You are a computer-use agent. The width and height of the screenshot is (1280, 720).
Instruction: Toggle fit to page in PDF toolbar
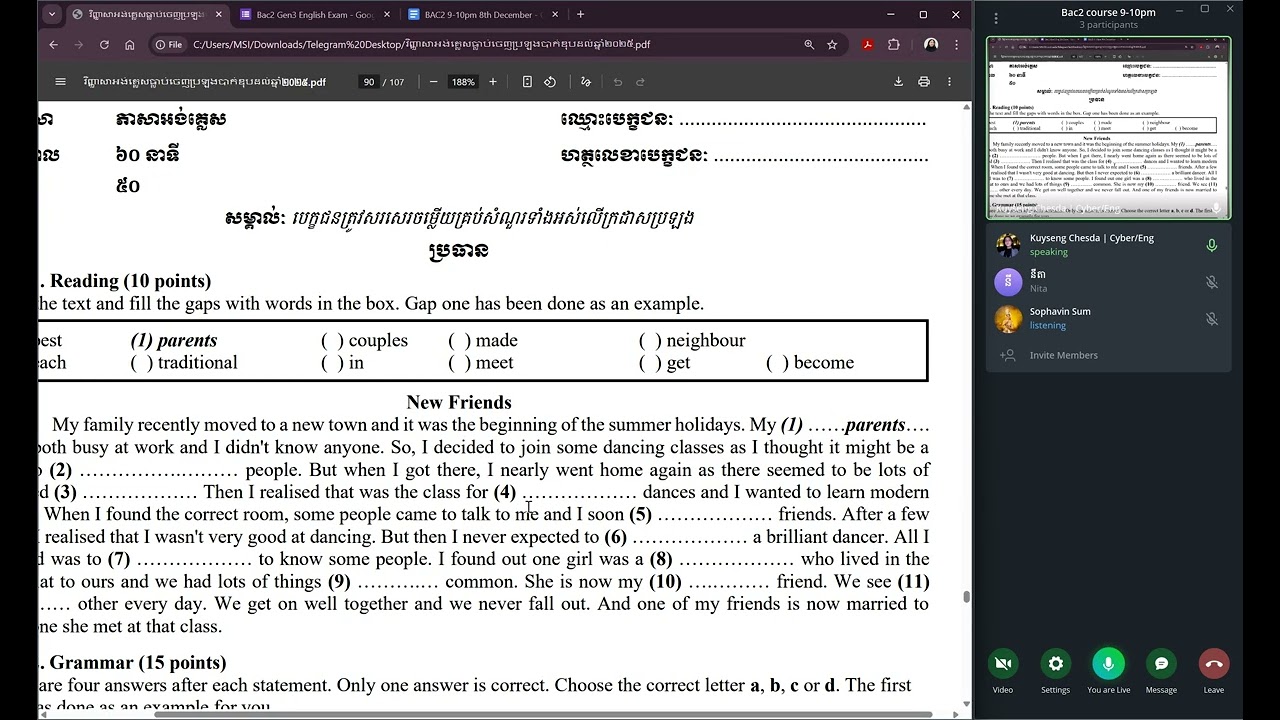click(527, 82)
